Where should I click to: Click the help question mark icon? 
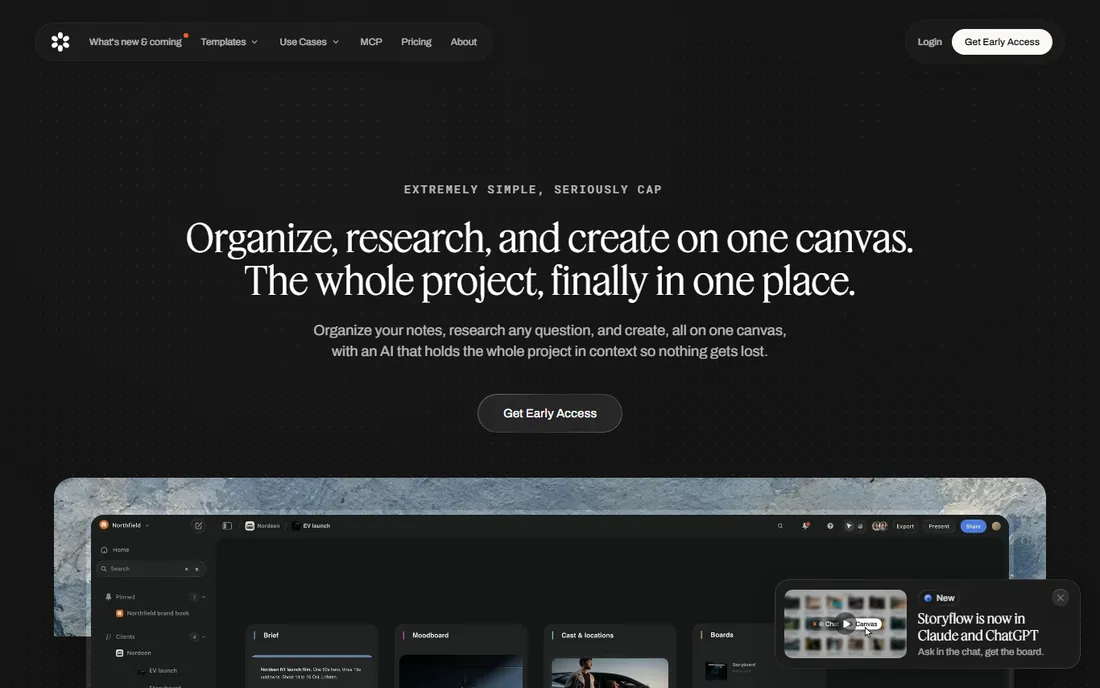(830, 526)
